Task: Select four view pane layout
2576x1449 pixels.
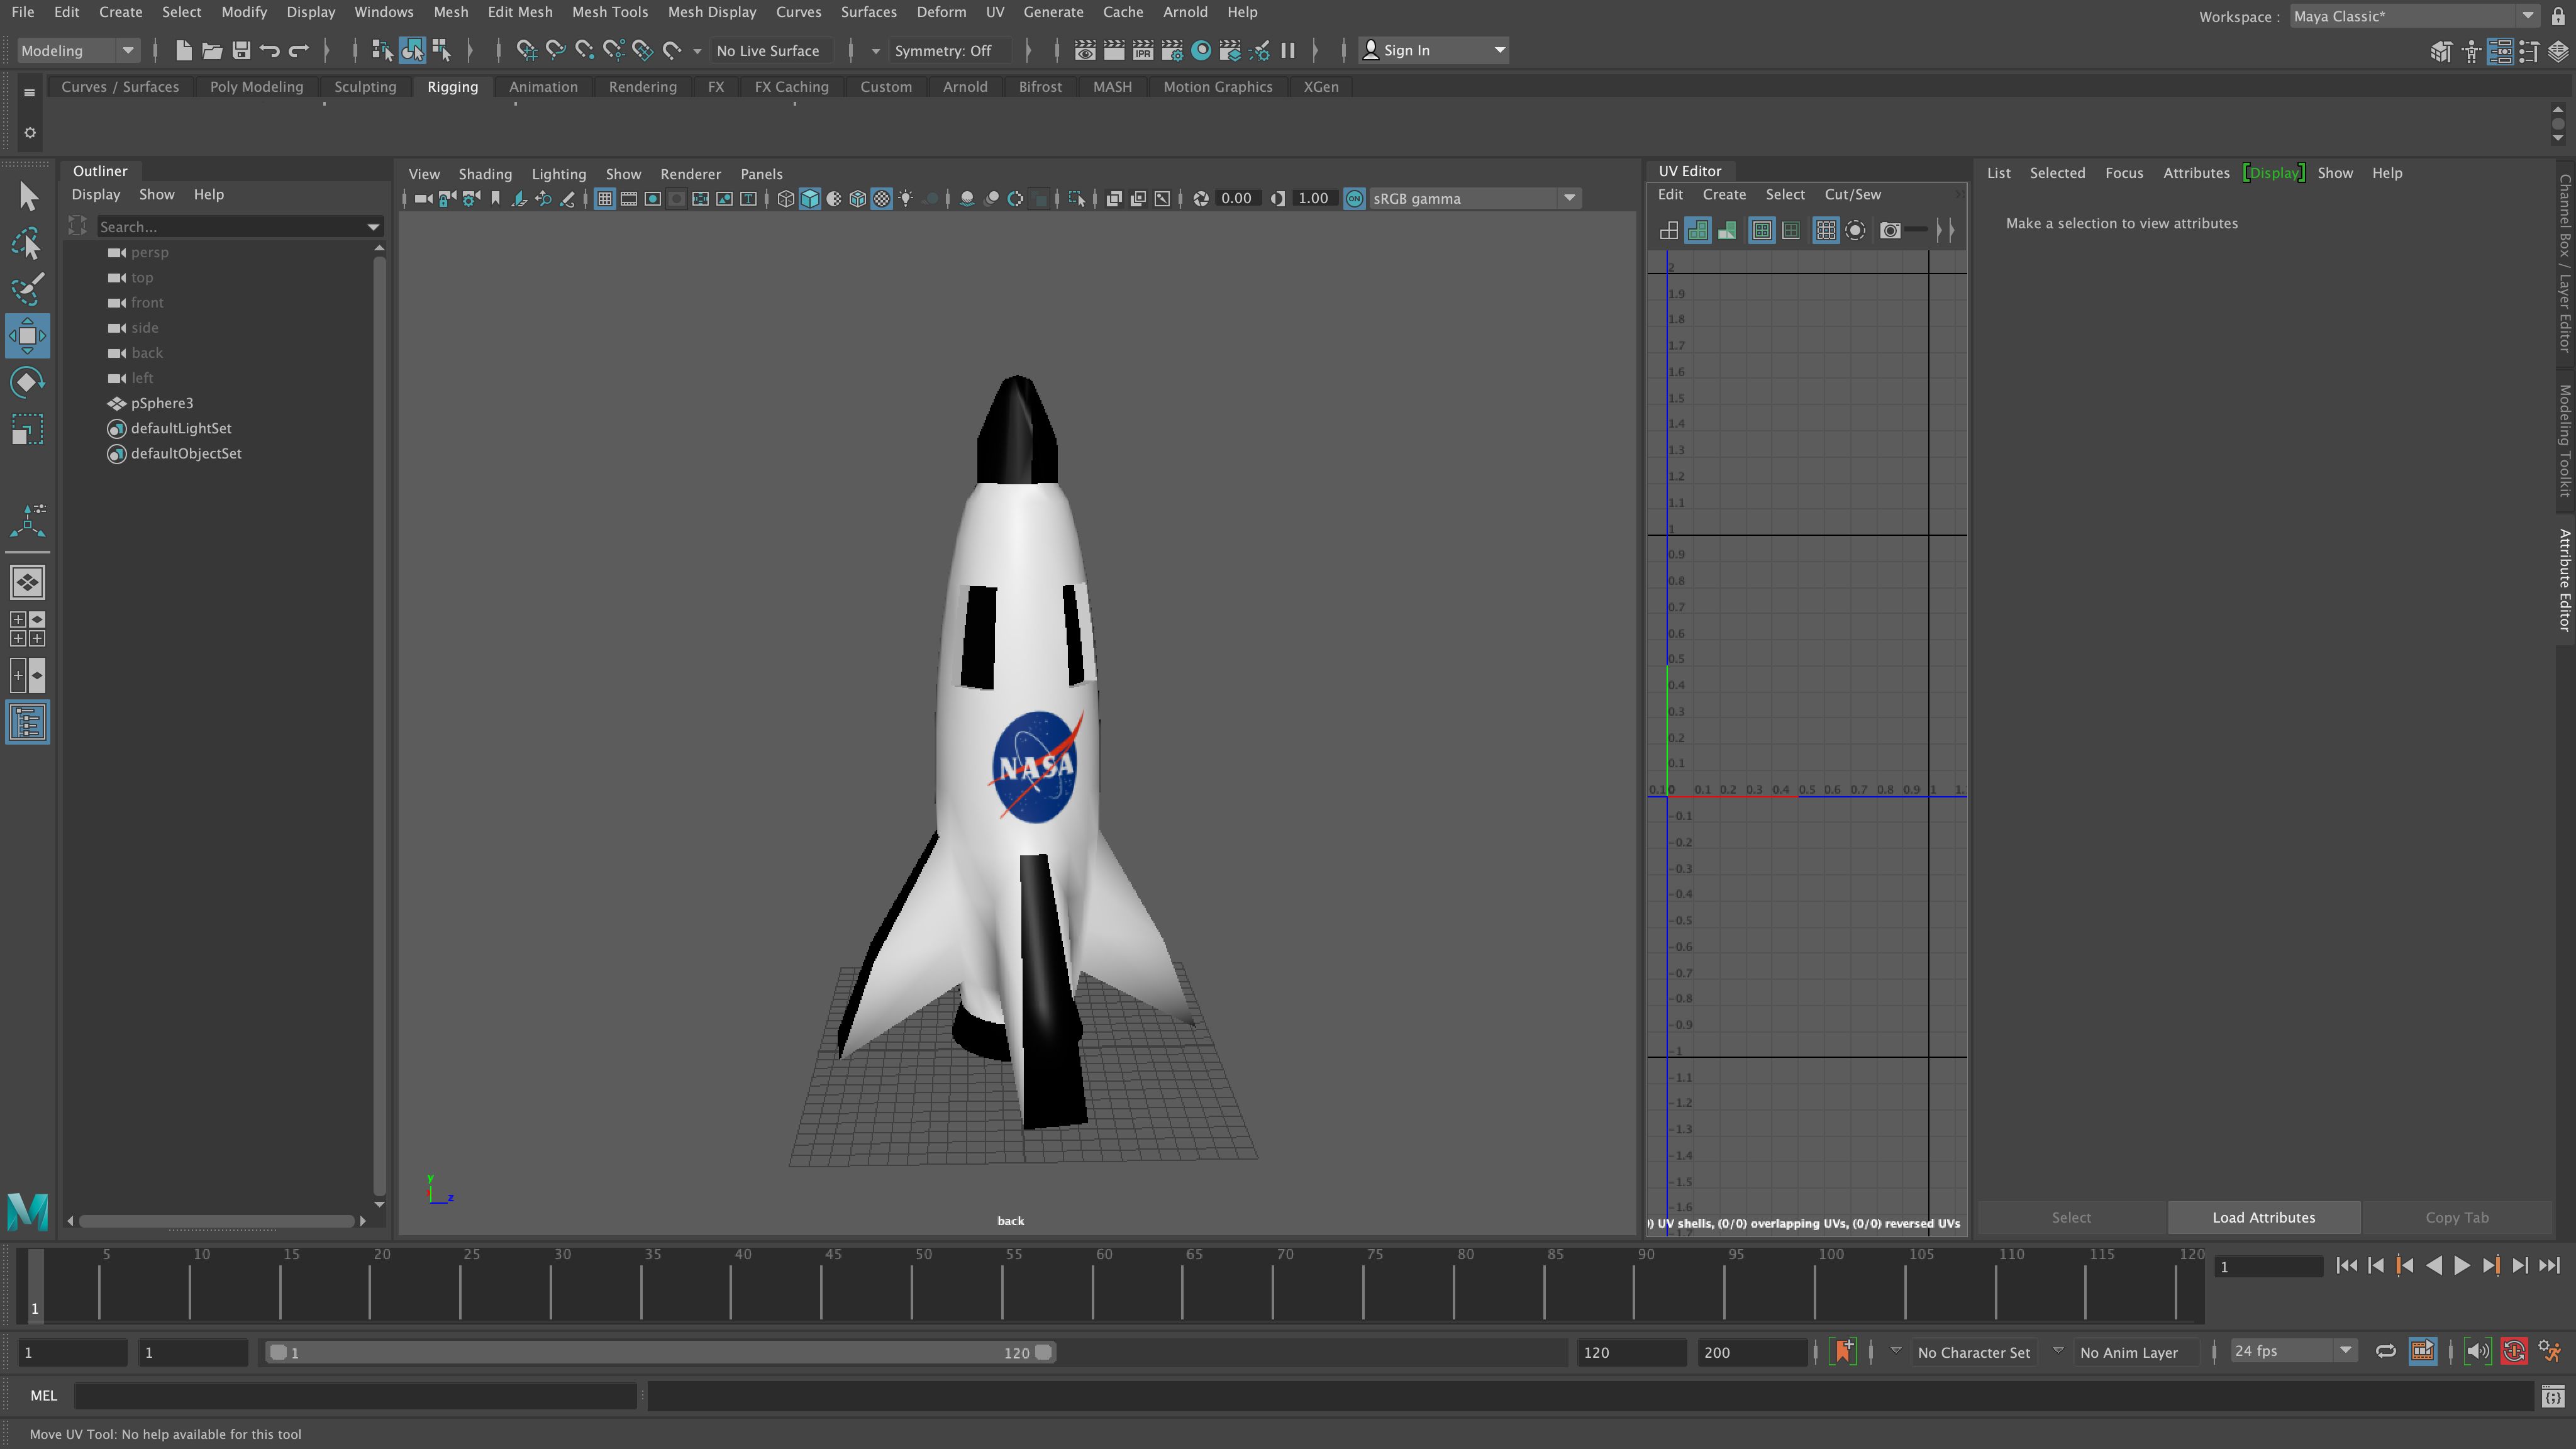Action: (28, 628)
